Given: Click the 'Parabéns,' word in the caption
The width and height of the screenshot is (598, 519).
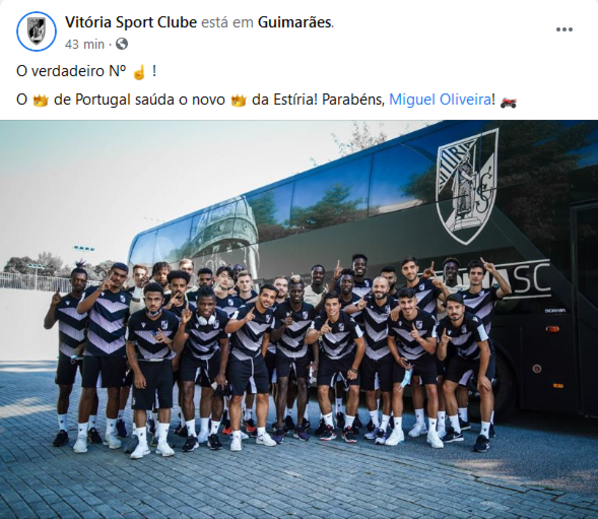Looking at the screenshot, I should [353, 100].
